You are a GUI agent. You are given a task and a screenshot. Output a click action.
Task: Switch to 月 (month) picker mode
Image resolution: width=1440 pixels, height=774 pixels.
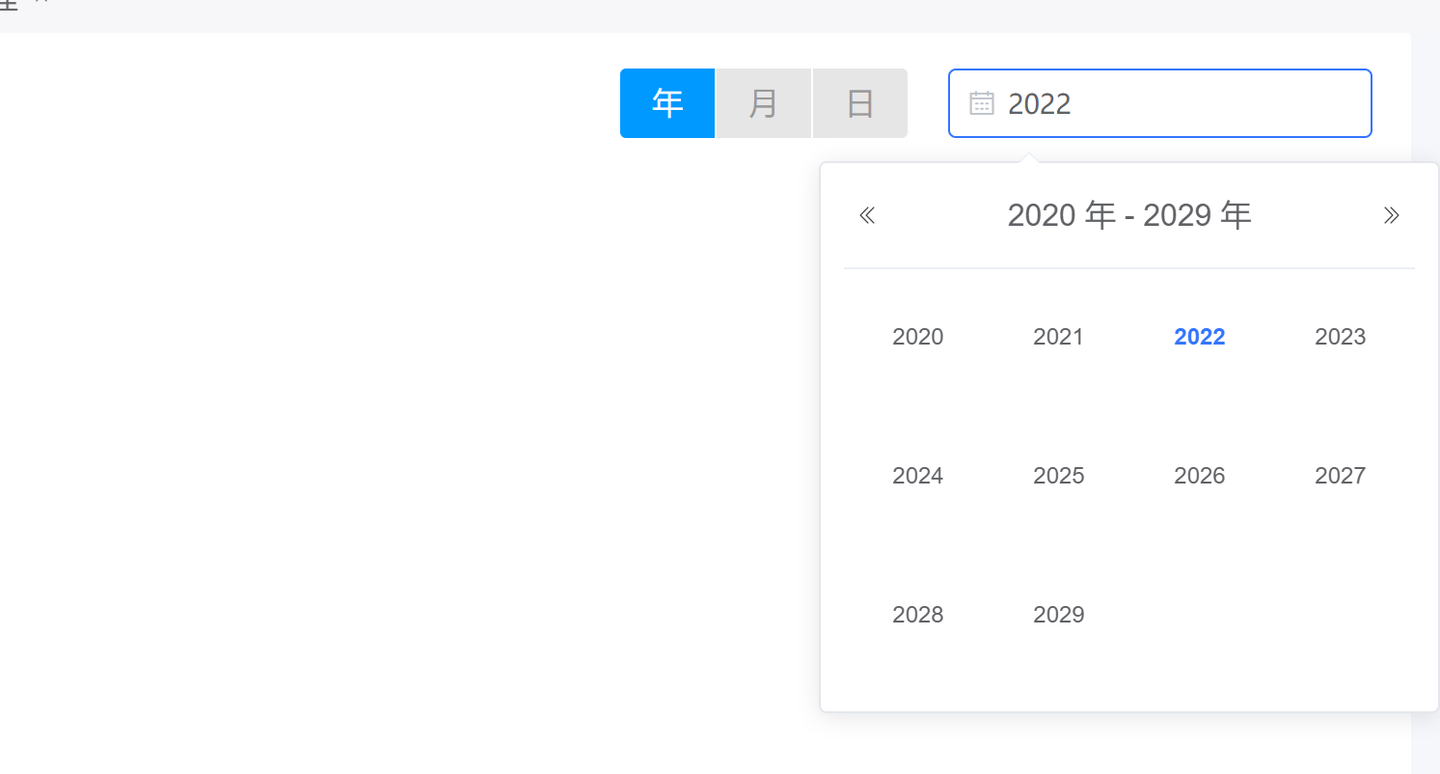(x=763, y=102)
